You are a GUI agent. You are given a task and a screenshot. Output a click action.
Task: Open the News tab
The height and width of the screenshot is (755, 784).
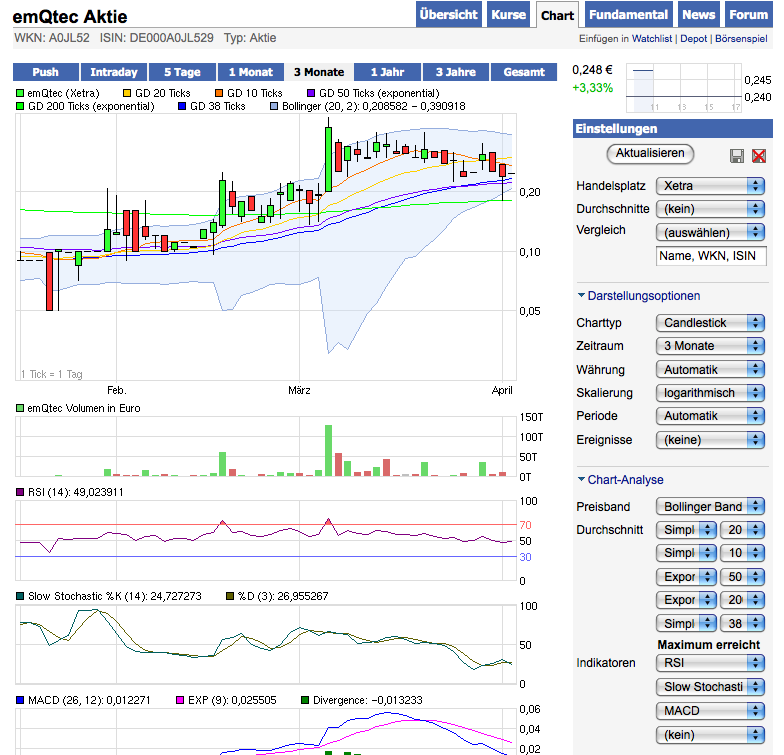(x=698, y=14)
